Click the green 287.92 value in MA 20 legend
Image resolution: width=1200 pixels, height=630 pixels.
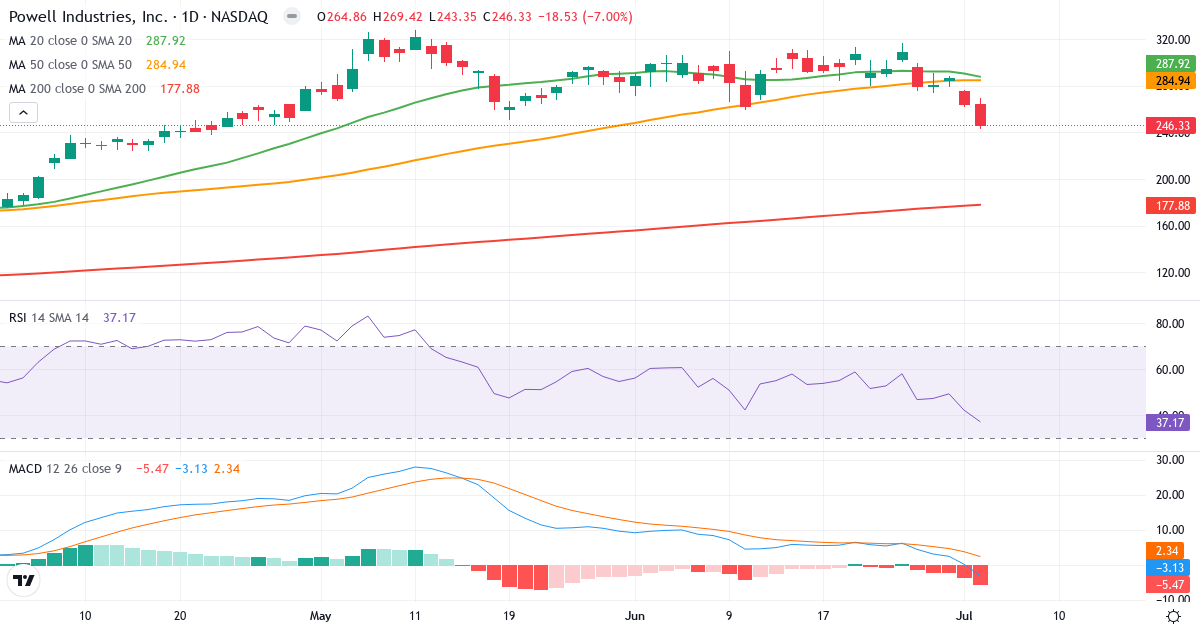(x=166, y=41)
